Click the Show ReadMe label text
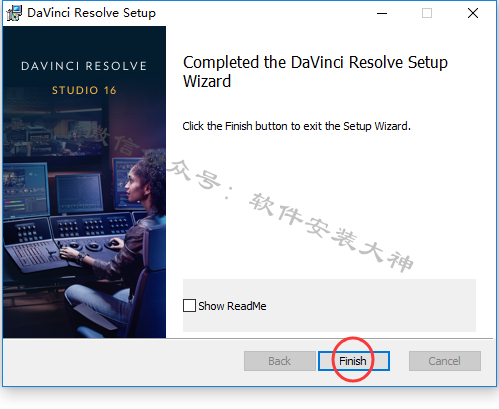Viewport: 499px width, 409px height. 232,306
